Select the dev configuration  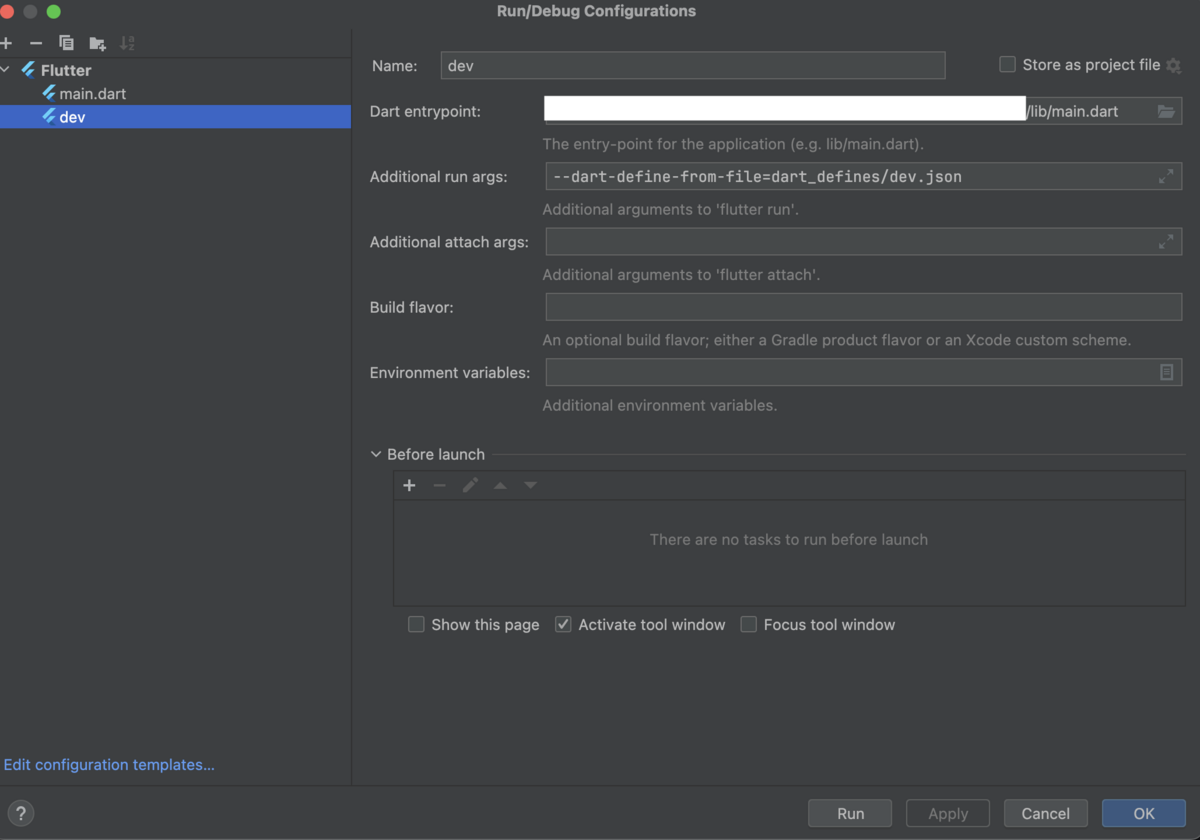point(175,117)
